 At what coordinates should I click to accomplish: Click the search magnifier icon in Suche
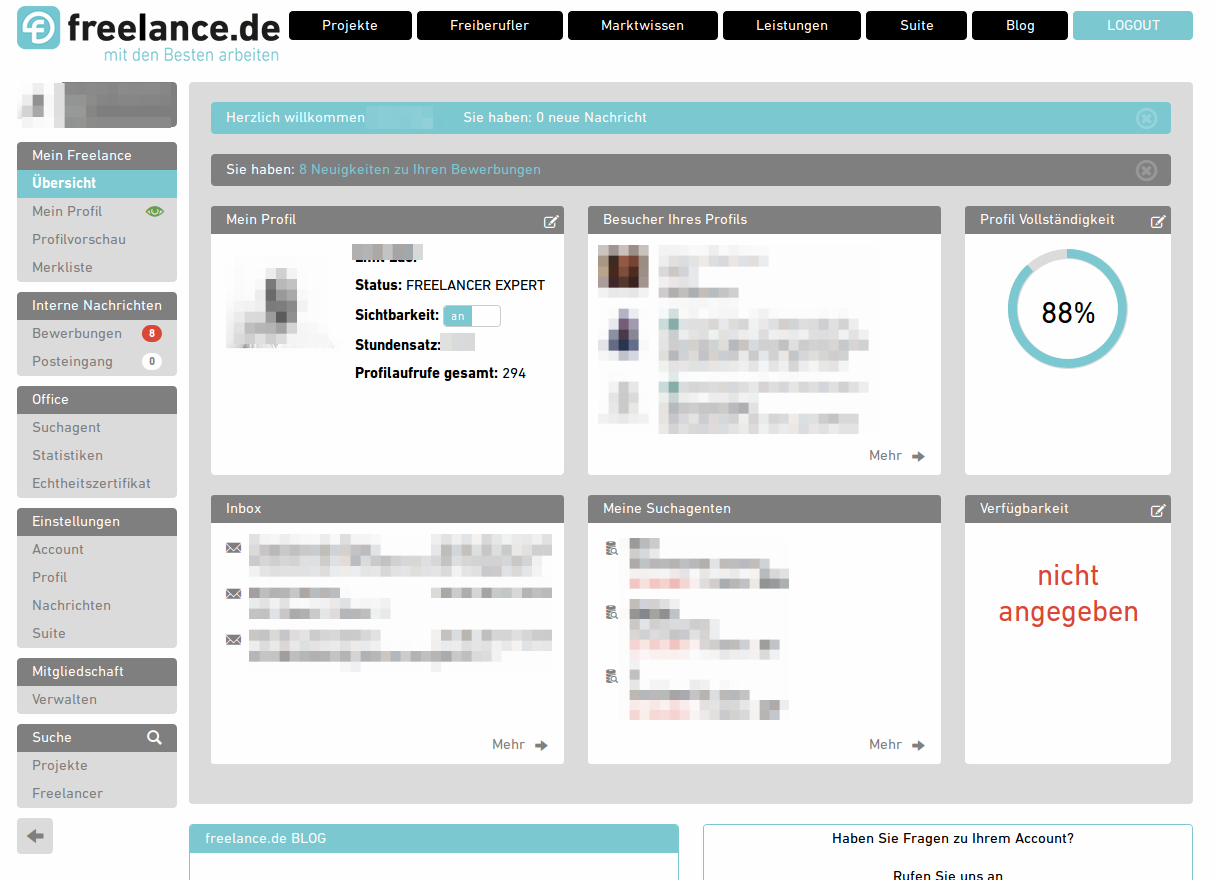[154, 737]
